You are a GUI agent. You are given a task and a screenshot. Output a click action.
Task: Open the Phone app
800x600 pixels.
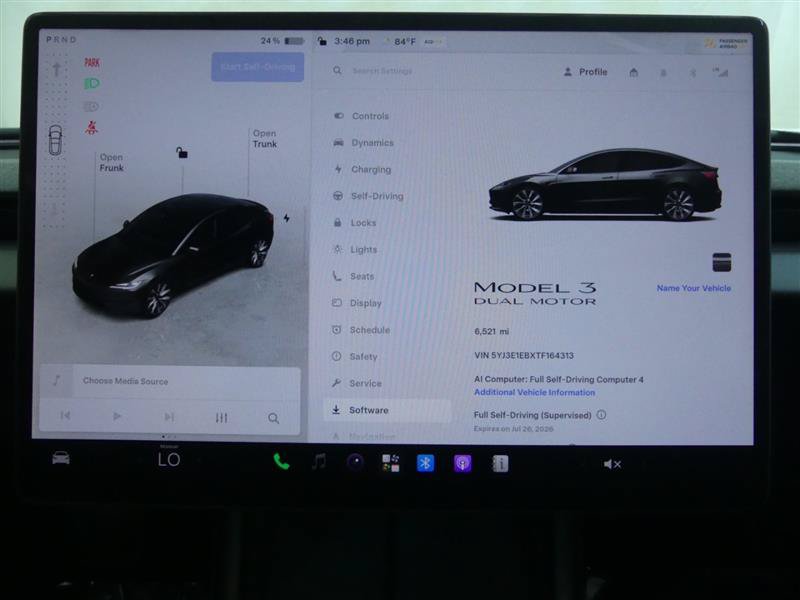pyautogui.click(x=281, y=462)
